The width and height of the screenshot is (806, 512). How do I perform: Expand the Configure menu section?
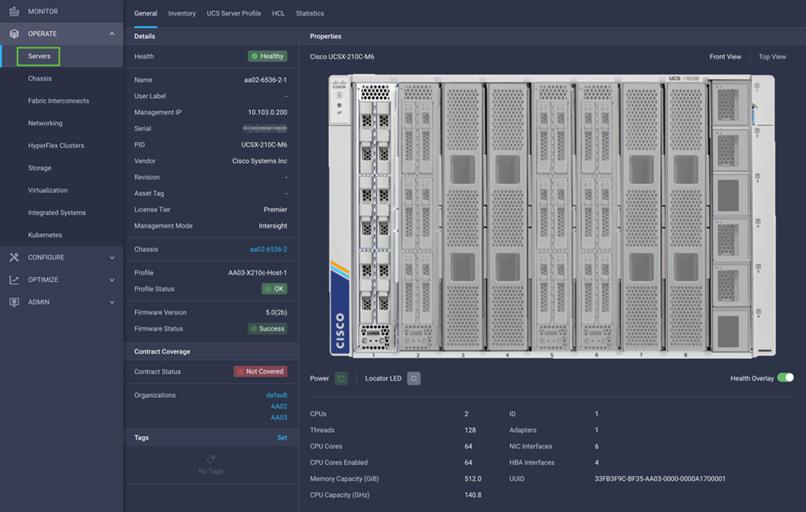coord(112,257)
